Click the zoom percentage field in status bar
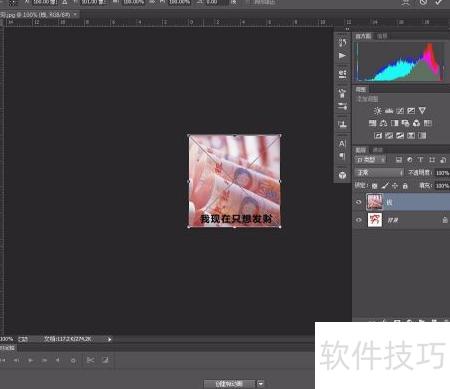Viewport: 450px width, 389px height. pyautogui.click(x=6, y=339)
